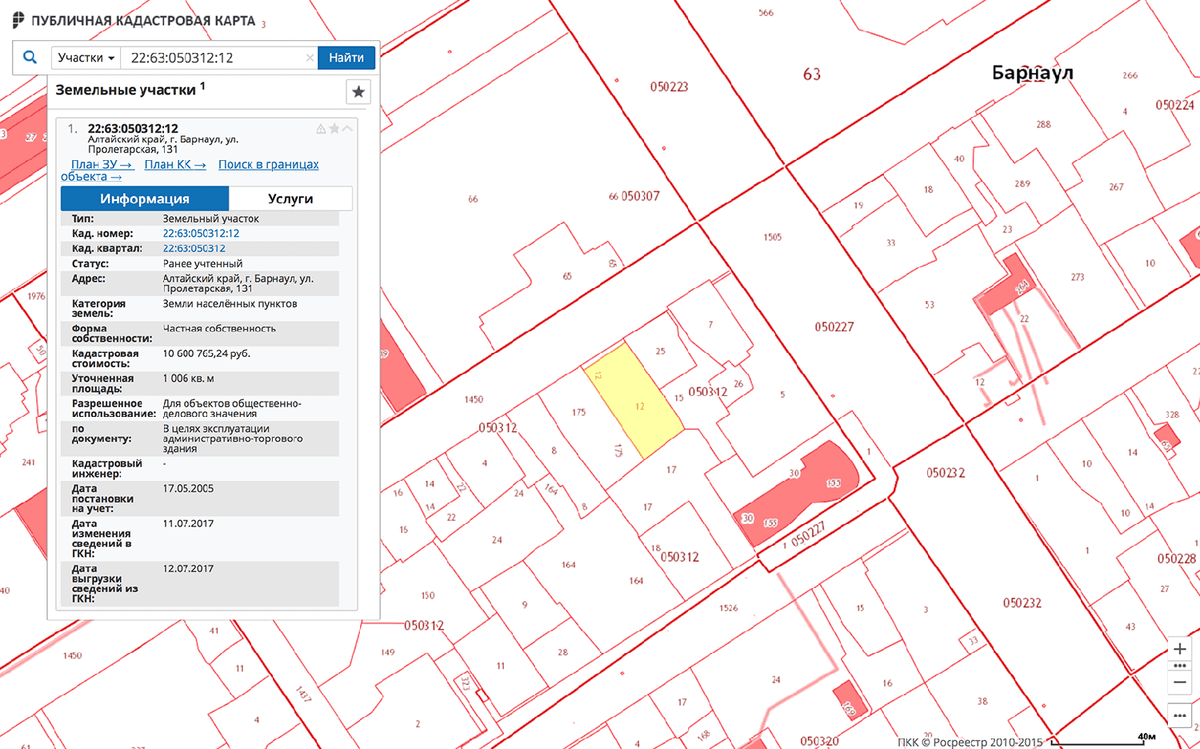This screenshot has width=1200, height=749.
Task: Open zoom level options between plus and minus
Action: 1180,665
